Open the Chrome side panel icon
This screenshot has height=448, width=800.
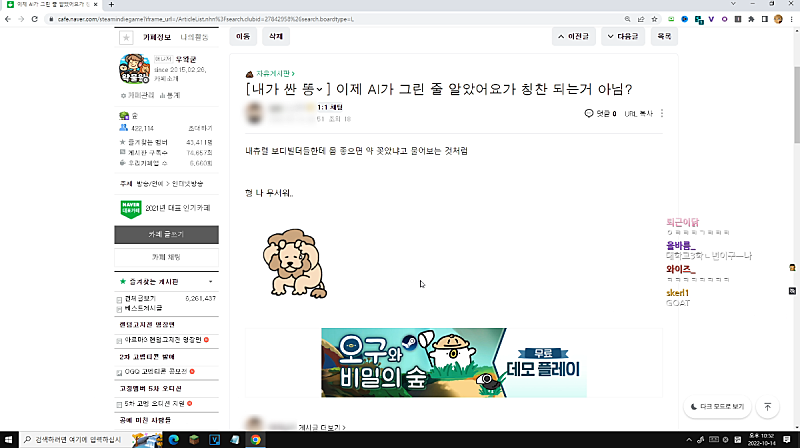tap(764, 19)
